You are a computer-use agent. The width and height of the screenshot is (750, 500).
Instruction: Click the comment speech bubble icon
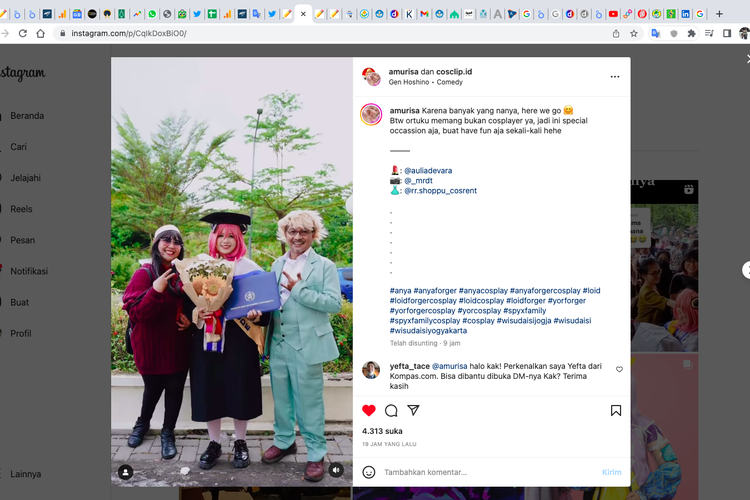tap(391, 411)
